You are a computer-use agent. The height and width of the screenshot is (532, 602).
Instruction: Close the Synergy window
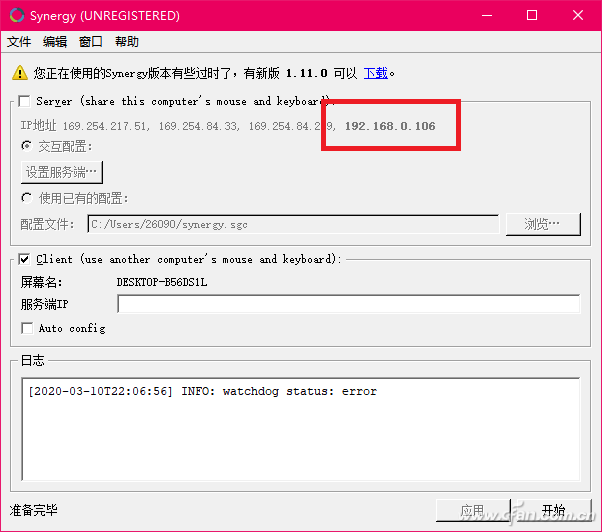pyautogui.click(x=578, y=15)
